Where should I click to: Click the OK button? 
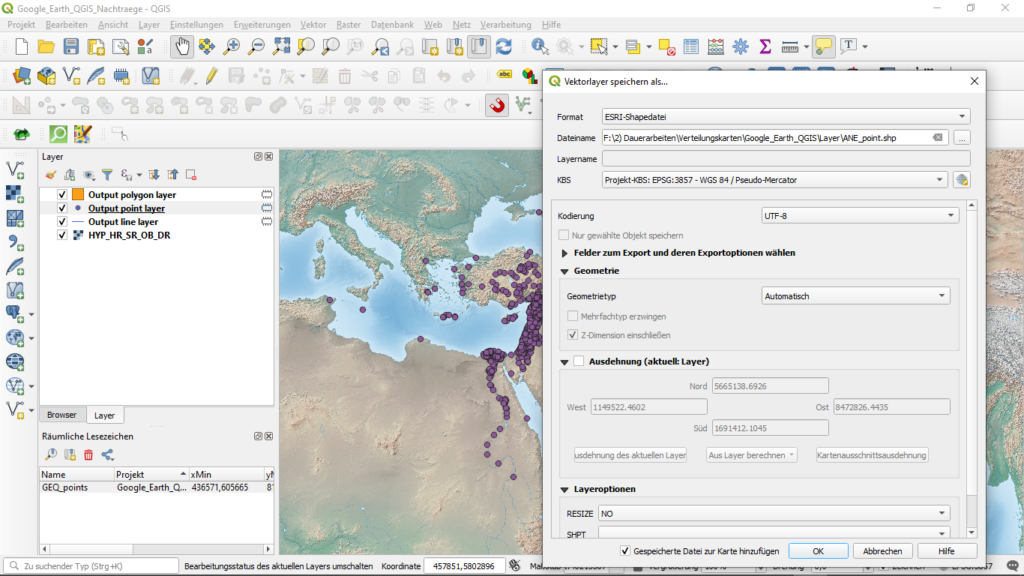817,551
